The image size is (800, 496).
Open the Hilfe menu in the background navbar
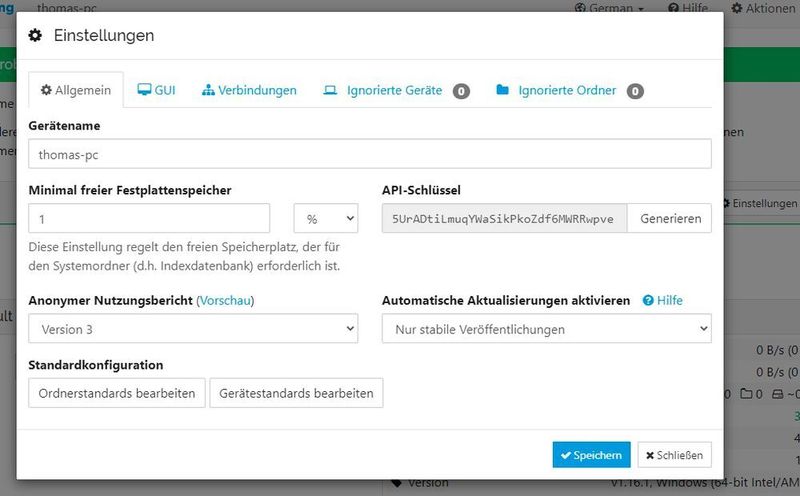point(688,8)
